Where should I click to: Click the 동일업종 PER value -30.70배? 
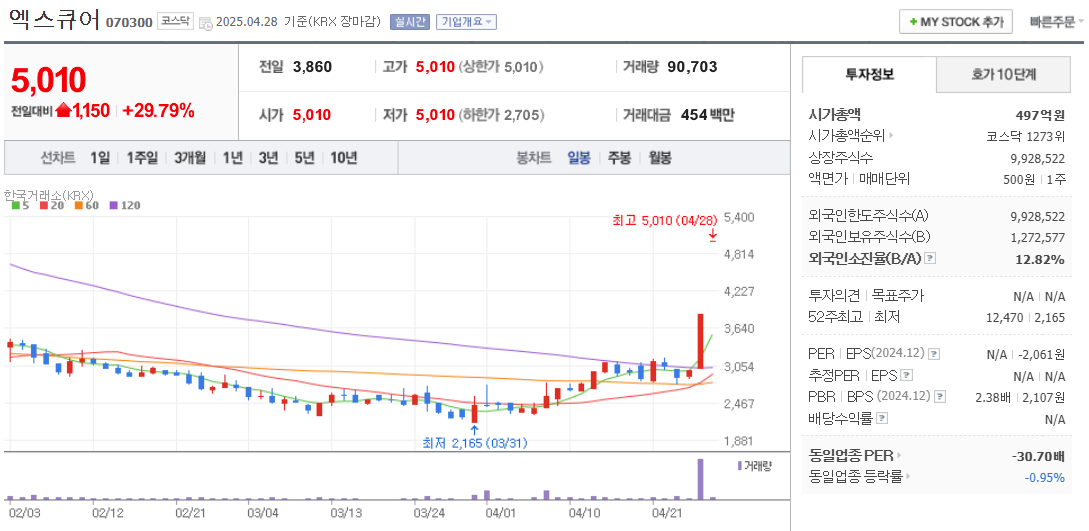(1038, 457)
